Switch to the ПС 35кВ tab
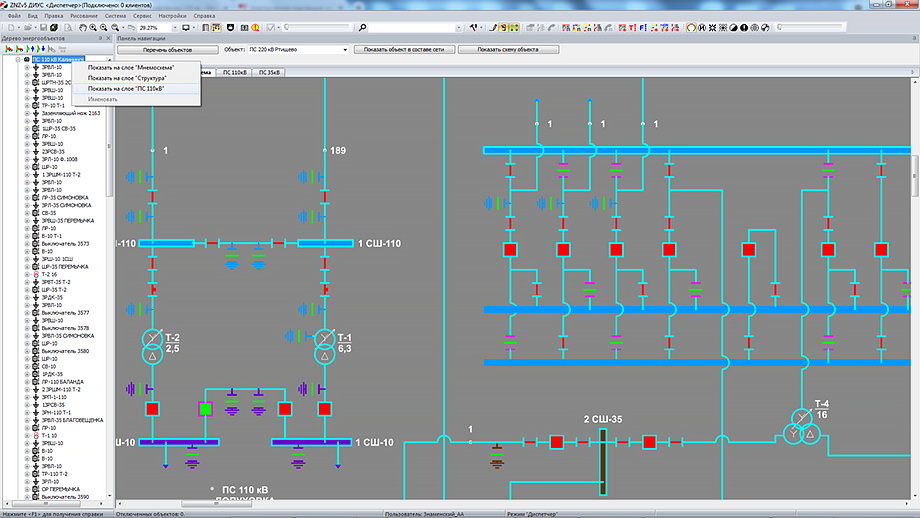The image size is (920, 518). [x=270, y=73]
